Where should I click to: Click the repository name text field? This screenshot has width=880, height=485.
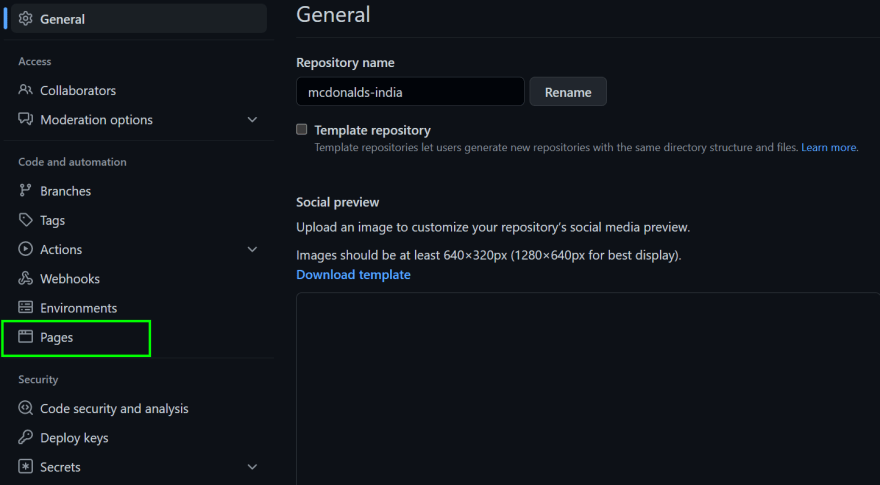(410, 91)
